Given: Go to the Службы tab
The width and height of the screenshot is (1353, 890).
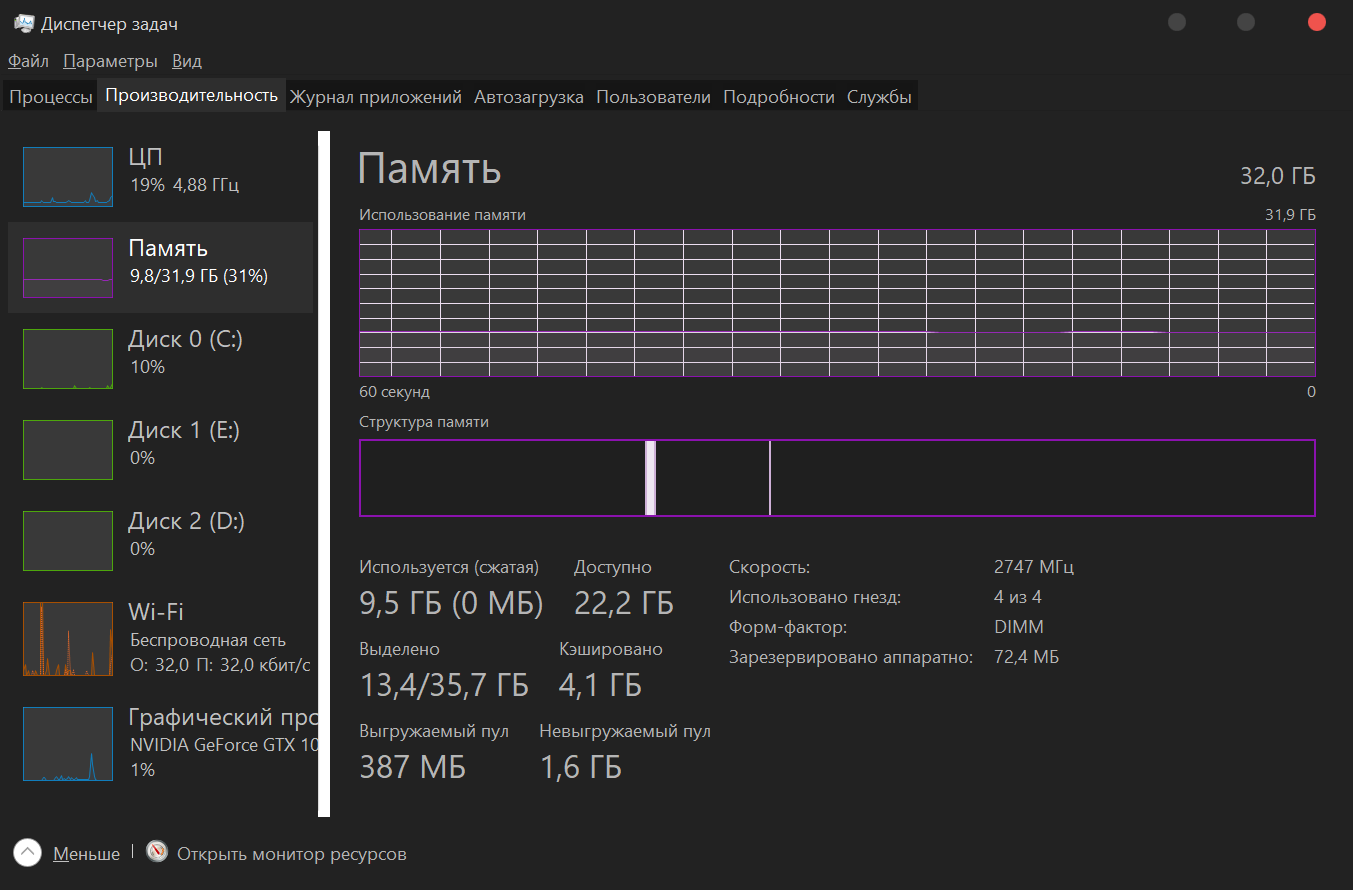Looking at the screenshot, I should [879, 97].
